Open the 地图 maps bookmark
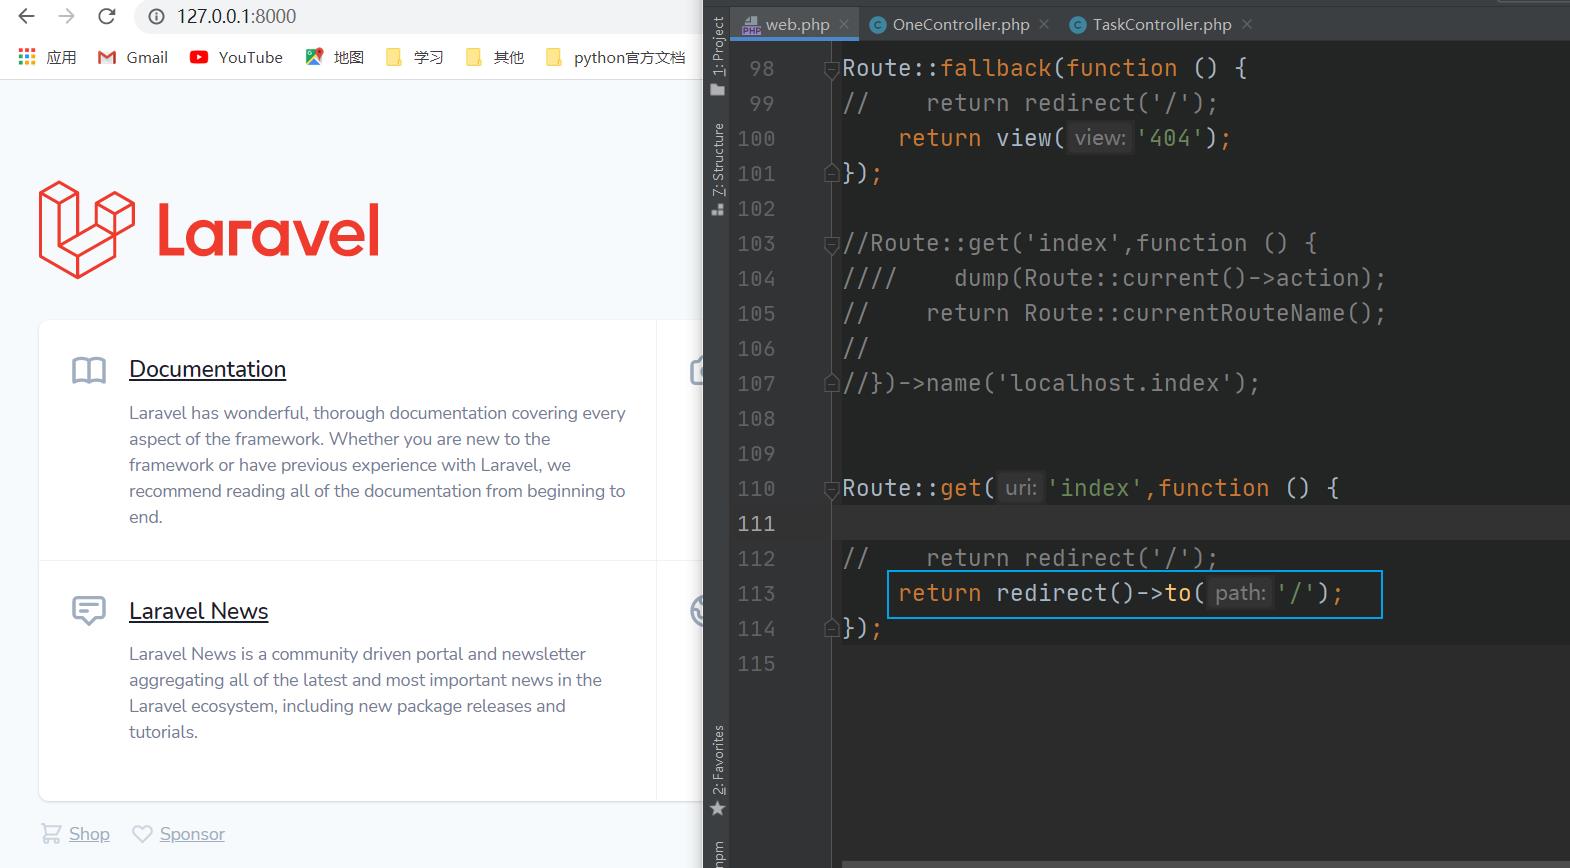 335,57
